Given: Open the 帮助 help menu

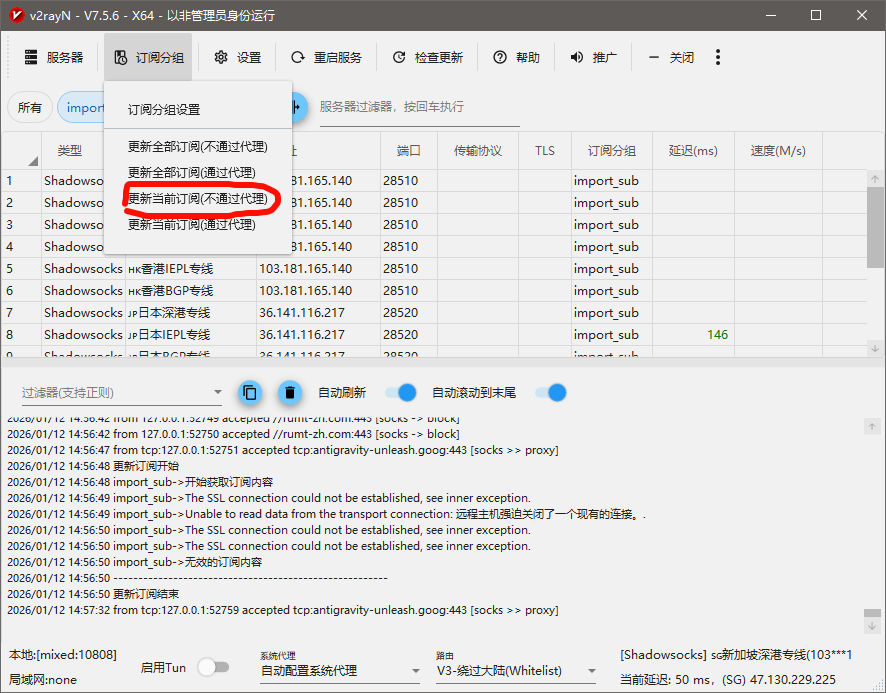Looking at the screenshot, I should click(516, 57).
